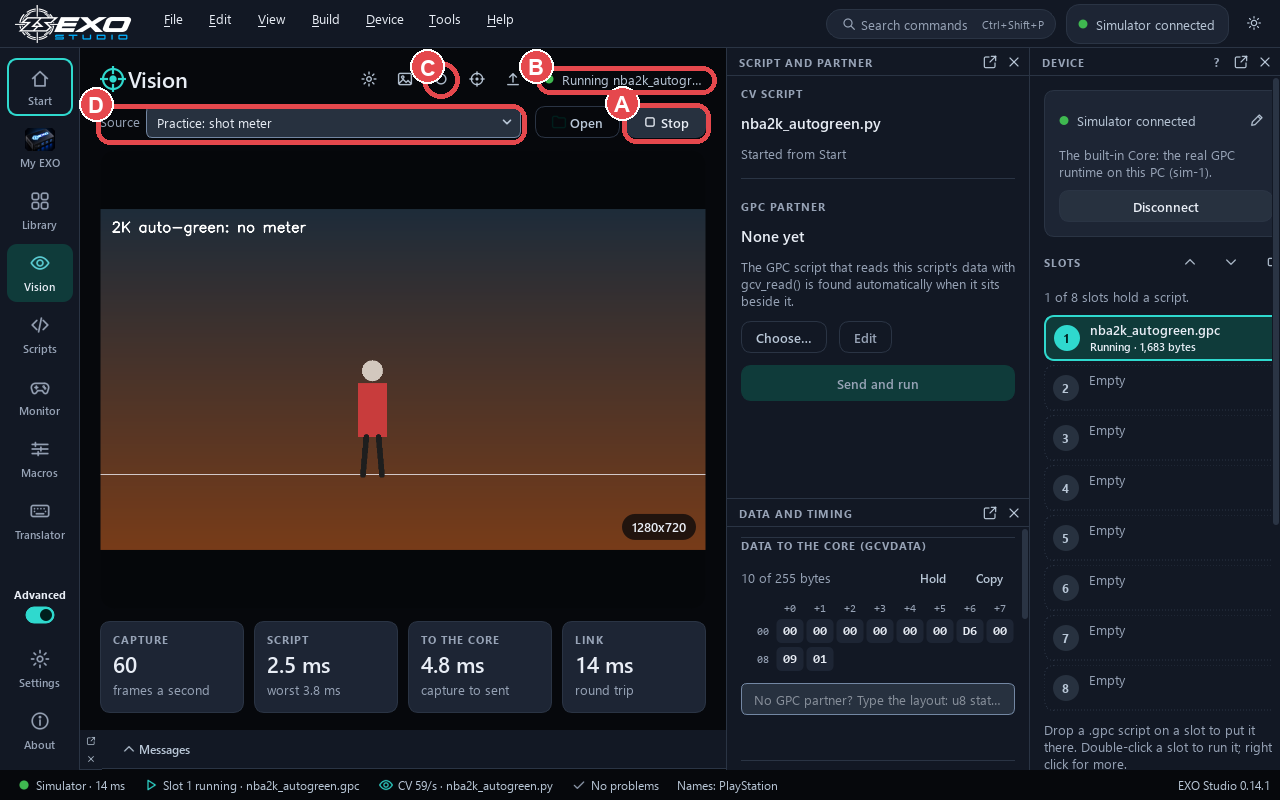
Task: Open the Tools menu
Action: 445,19
